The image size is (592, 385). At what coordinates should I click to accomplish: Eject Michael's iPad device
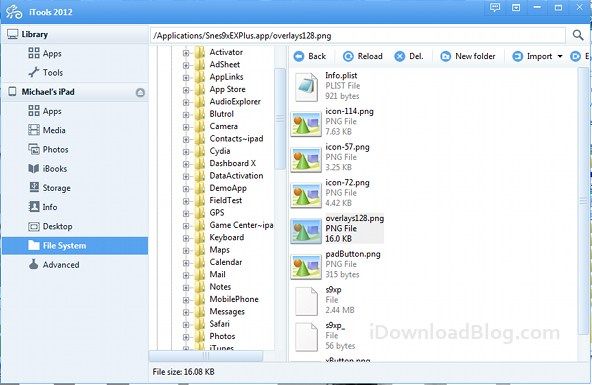point(140,92)
